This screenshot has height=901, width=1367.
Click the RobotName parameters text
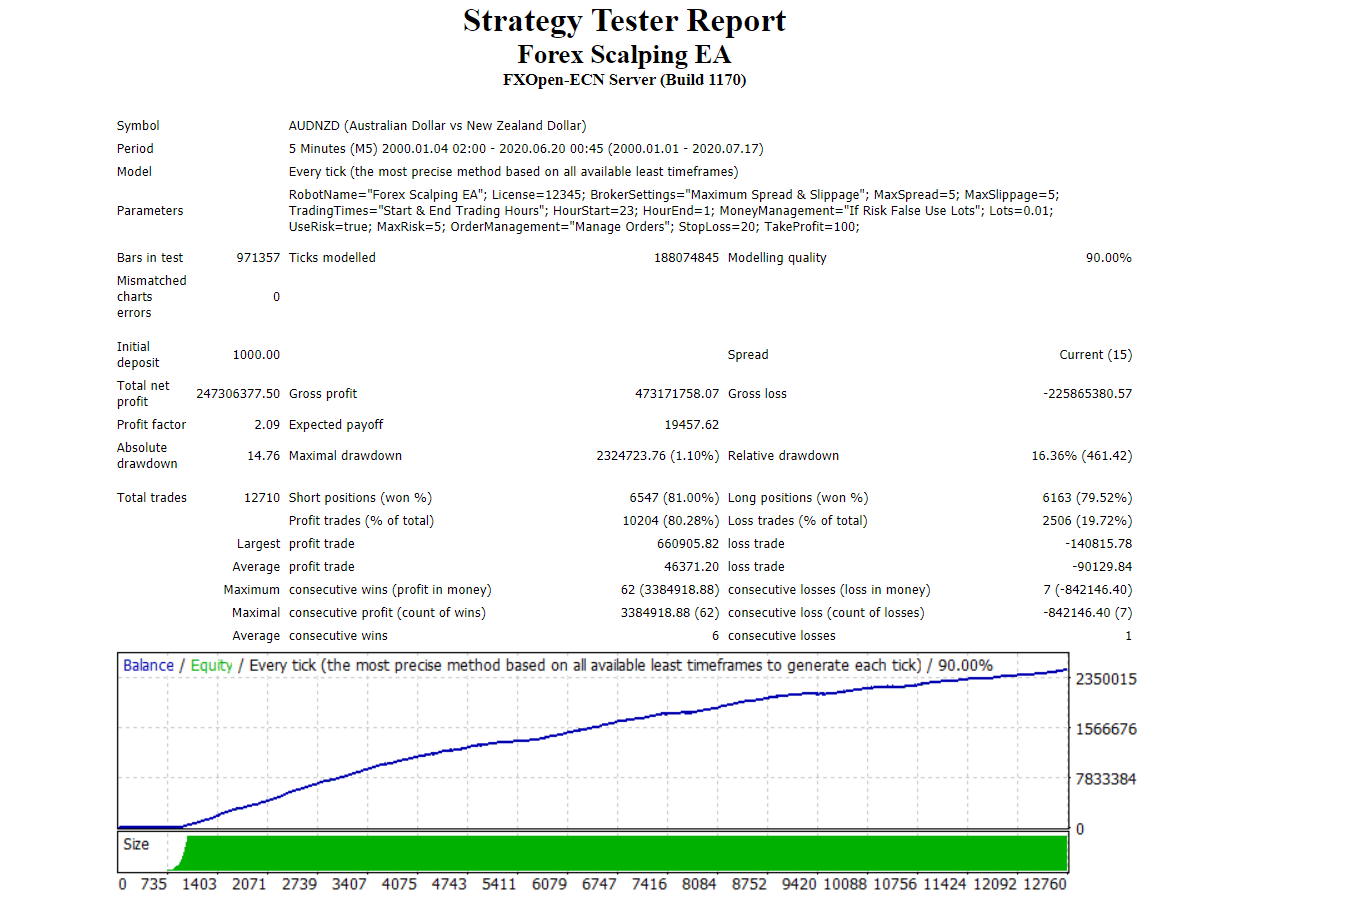tap(674, 211)
